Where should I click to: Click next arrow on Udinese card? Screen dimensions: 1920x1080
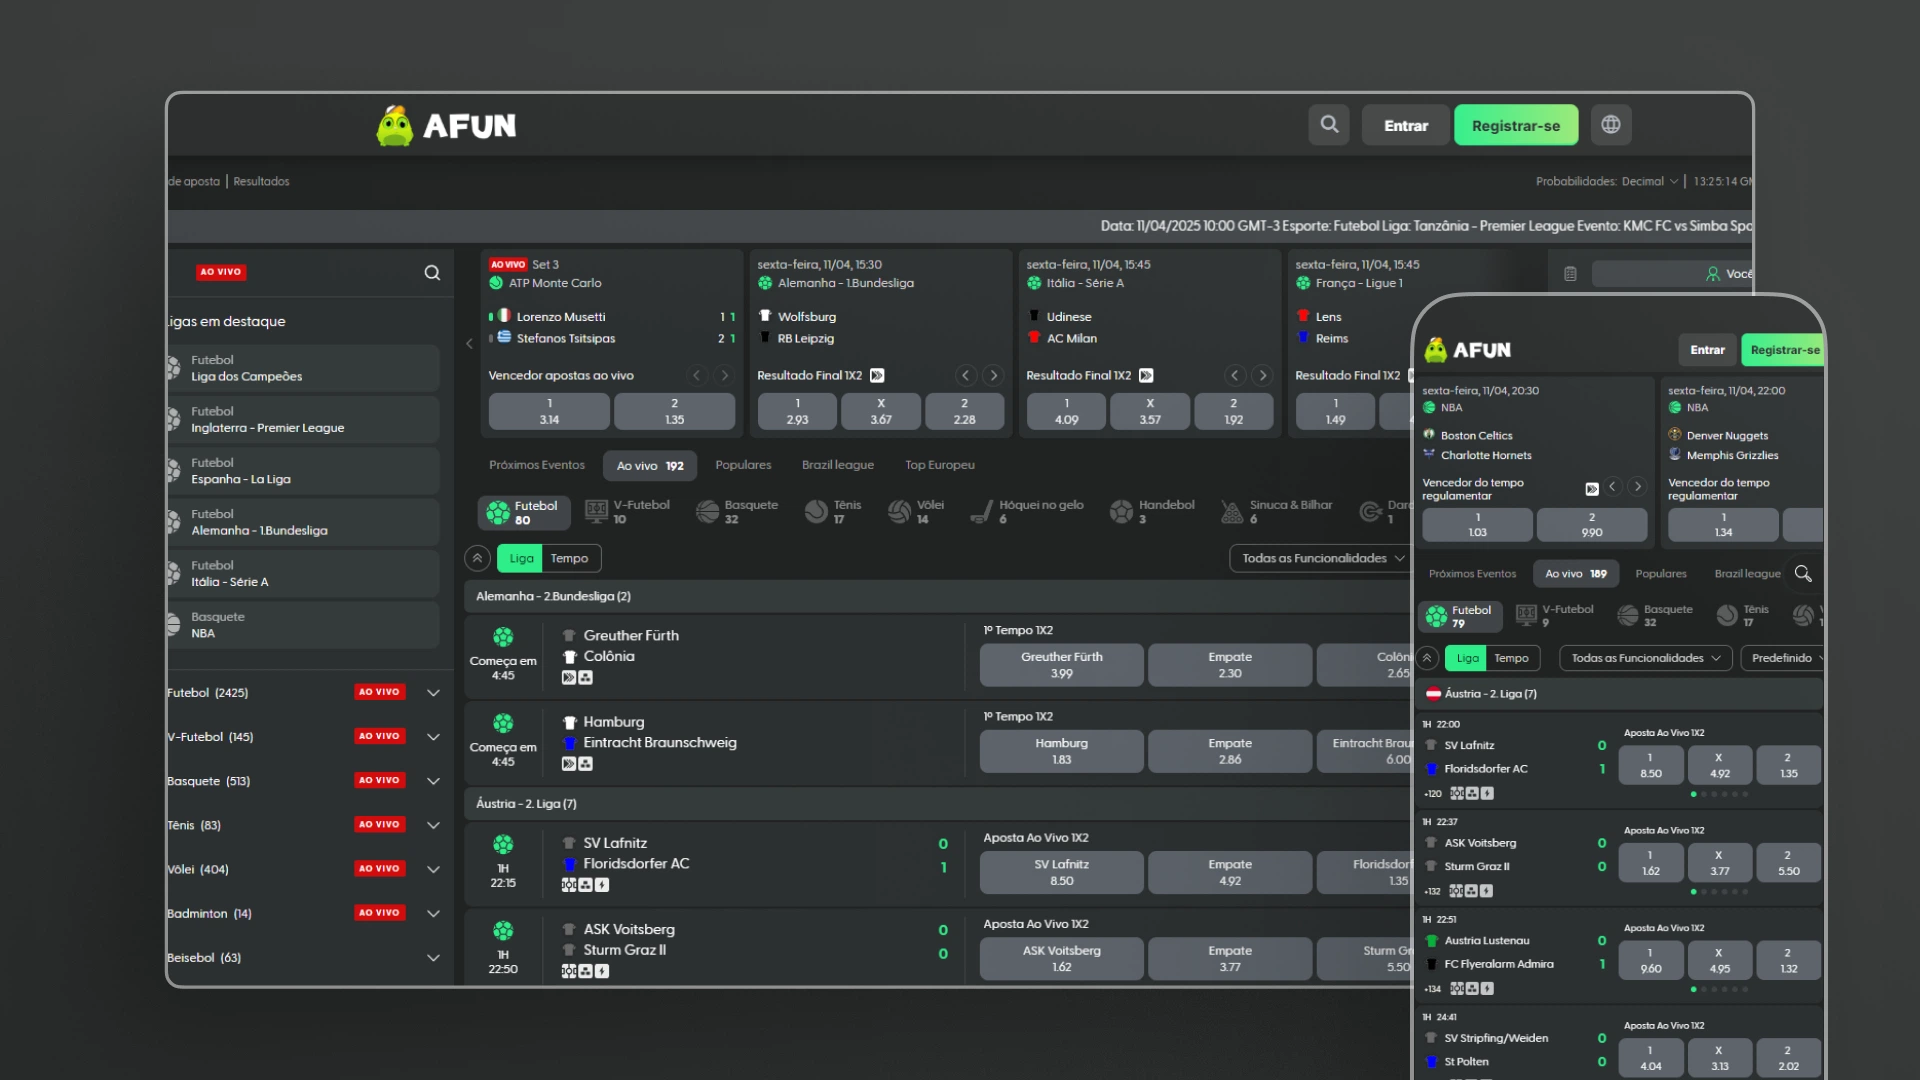pyautogui.click(x=1262, y=376)
